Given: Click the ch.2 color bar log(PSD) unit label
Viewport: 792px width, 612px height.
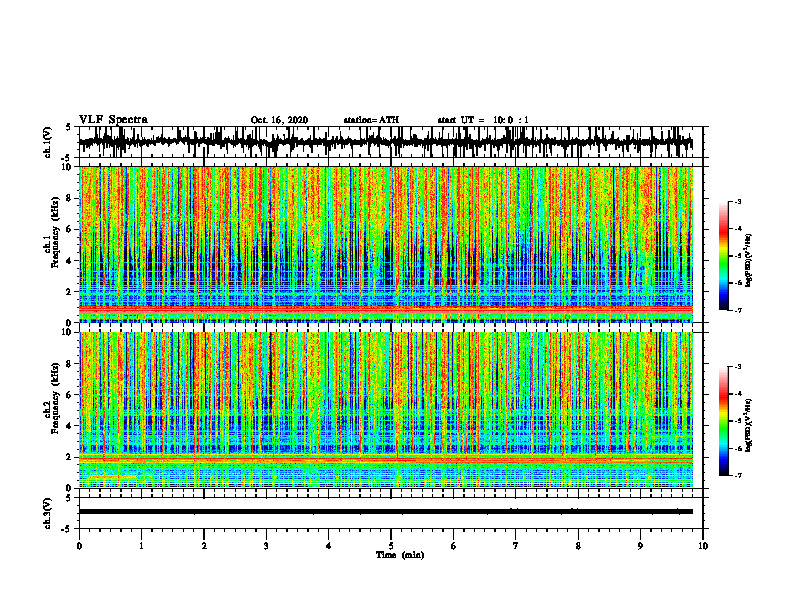Looking at the screenshot, I should tap(749, 425).
